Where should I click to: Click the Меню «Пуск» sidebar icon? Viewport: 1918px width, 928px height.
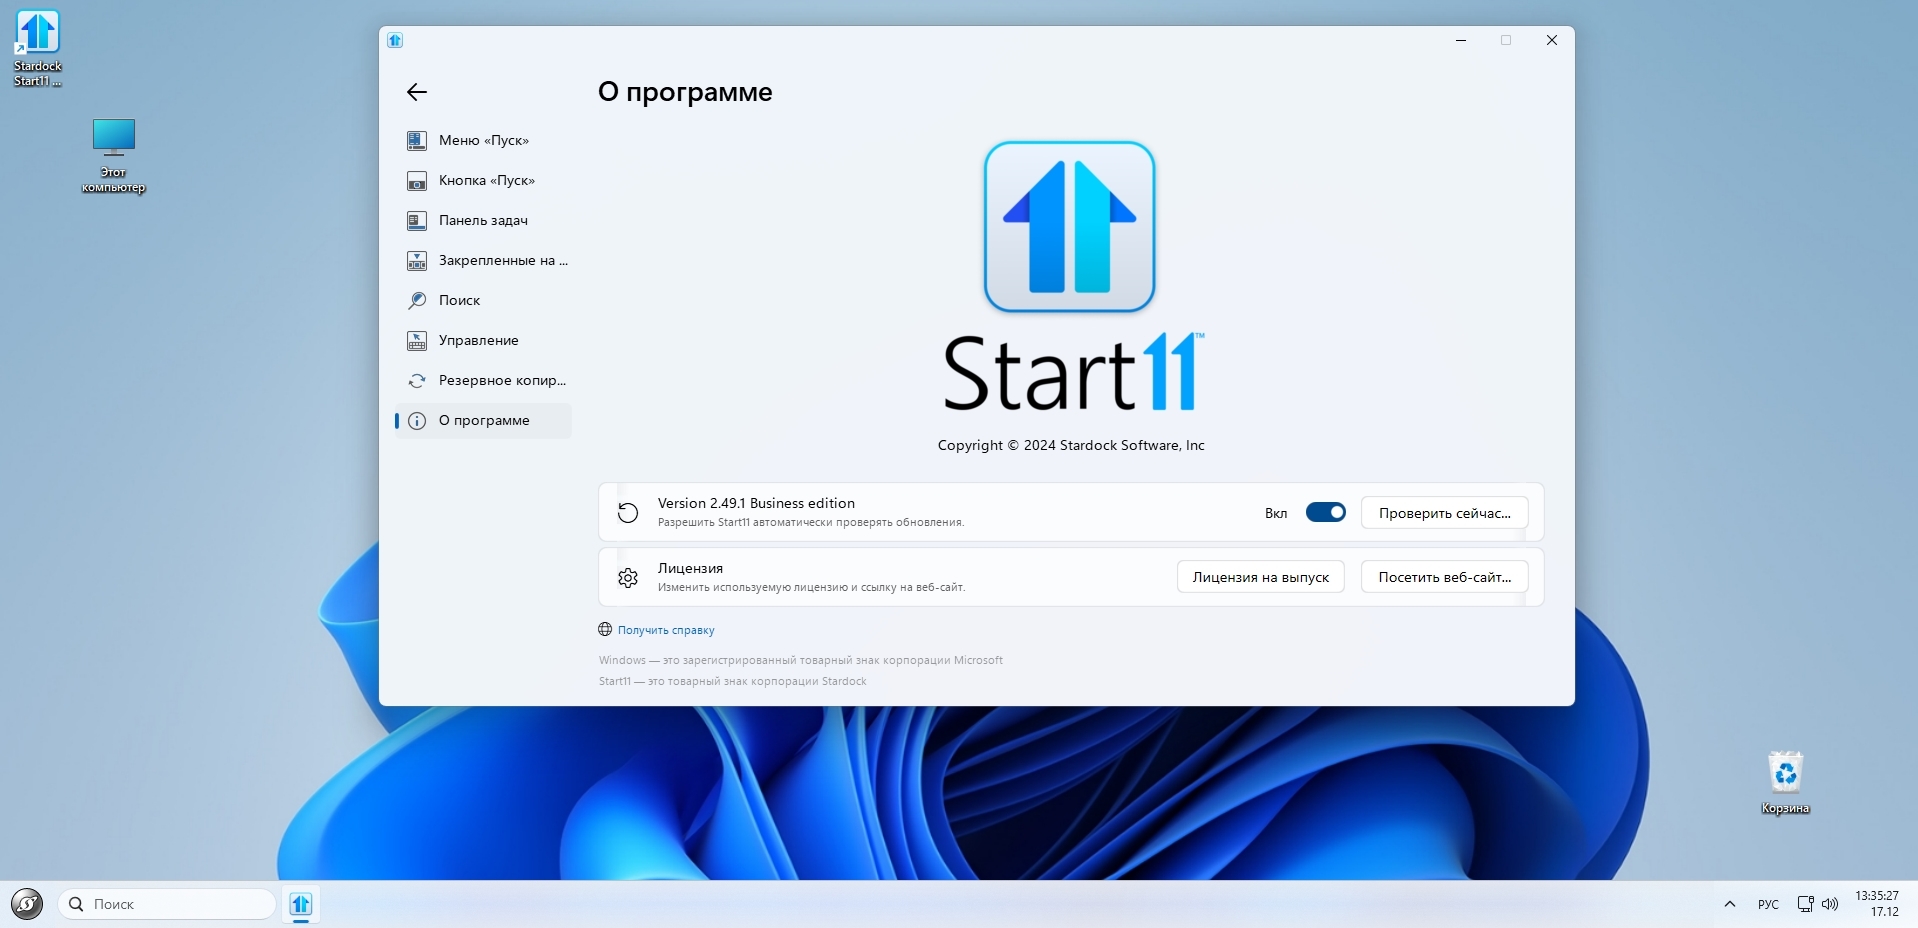point(417,141)
